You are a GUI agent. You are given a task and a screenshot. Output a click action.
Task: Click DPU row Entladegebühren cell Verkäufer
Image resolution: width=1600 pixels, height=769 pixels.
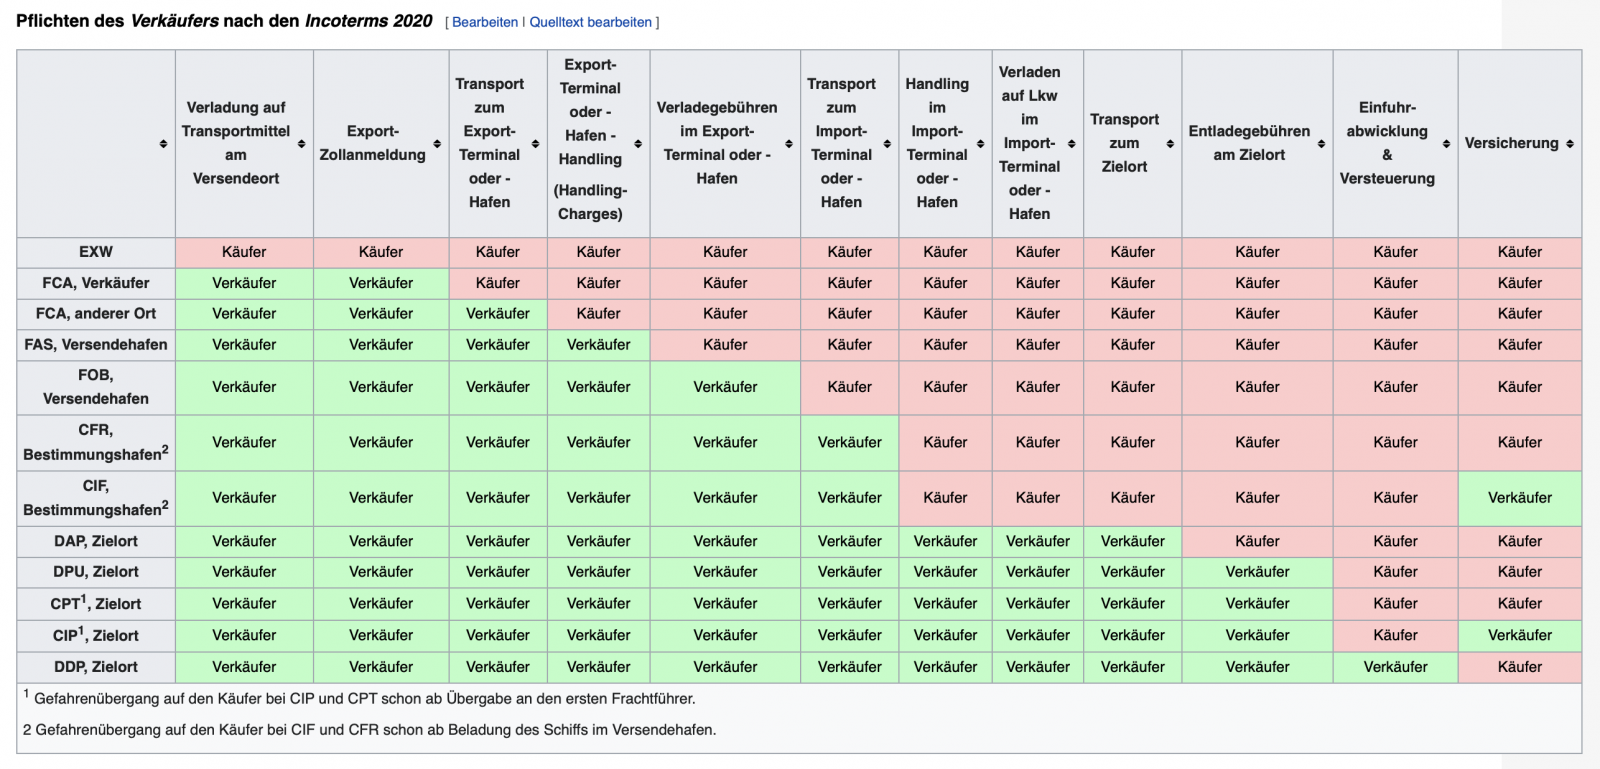coord(1257,572)
